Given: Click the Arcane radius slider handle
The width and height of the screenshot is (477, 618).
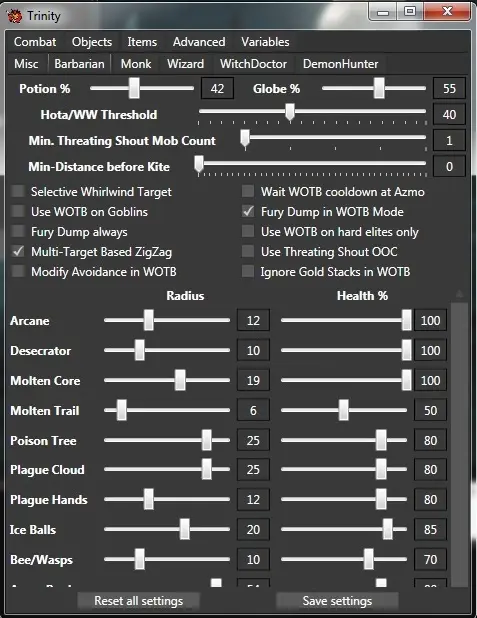Looking at the screenshot, I should tap(149, 320).
